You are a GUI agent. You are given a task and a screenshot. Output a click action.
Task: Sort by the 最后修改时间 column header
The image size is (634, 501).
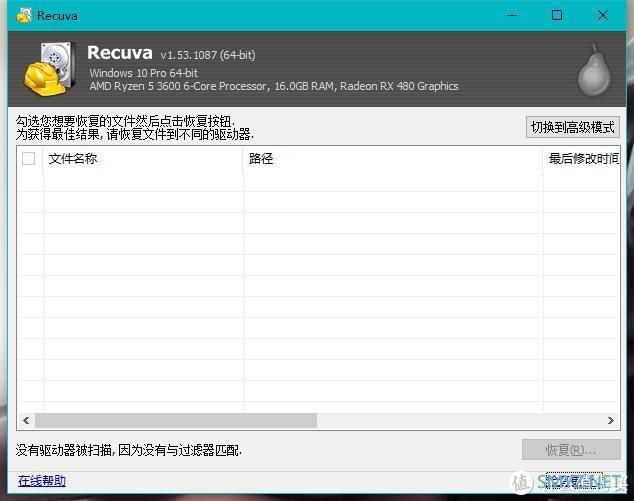click(x=582, y=159)
